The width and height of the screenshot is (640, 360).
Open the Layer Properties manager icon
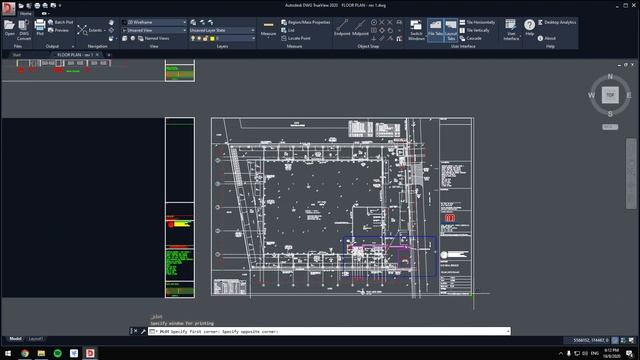[193, 22]
